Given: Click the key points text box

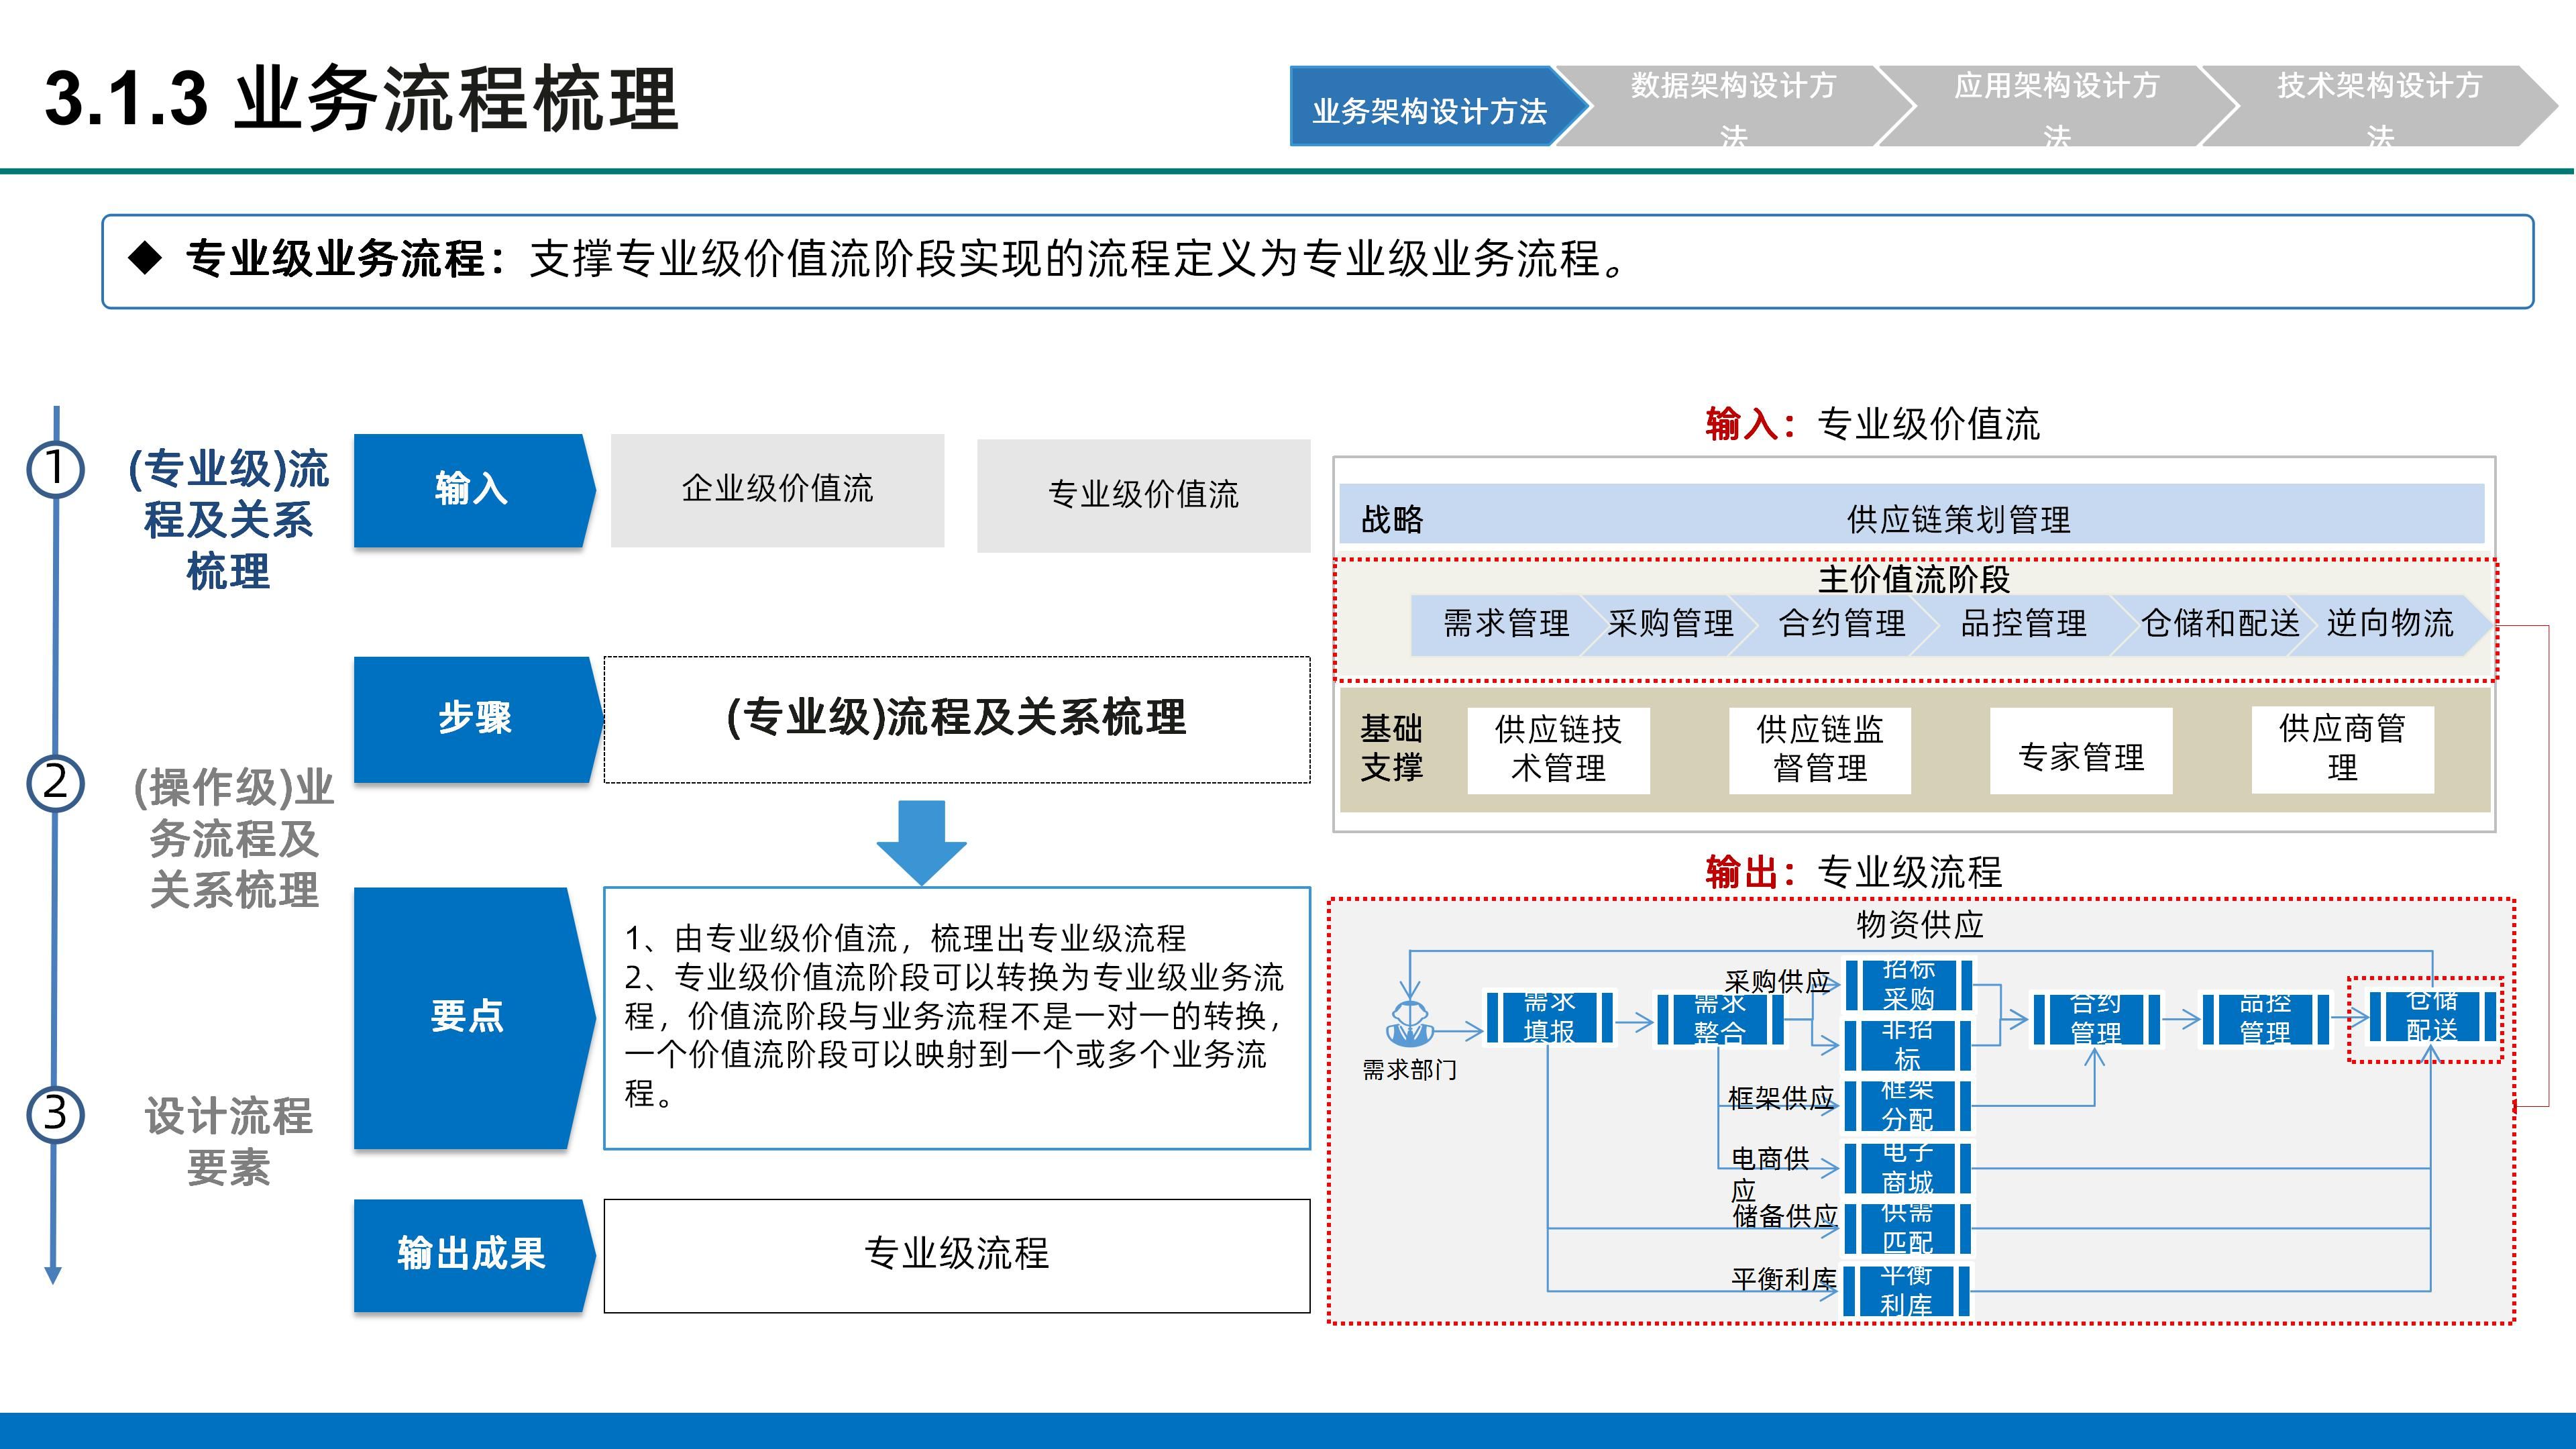Looking at the screenshot, I should tap(957, 1018).
